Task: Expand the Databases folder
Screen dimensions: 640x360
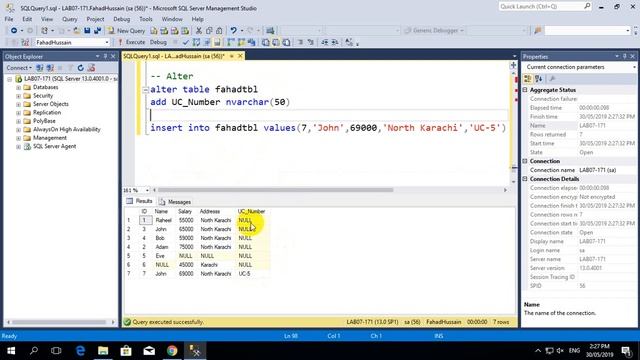Action: [x=18, y=87]
